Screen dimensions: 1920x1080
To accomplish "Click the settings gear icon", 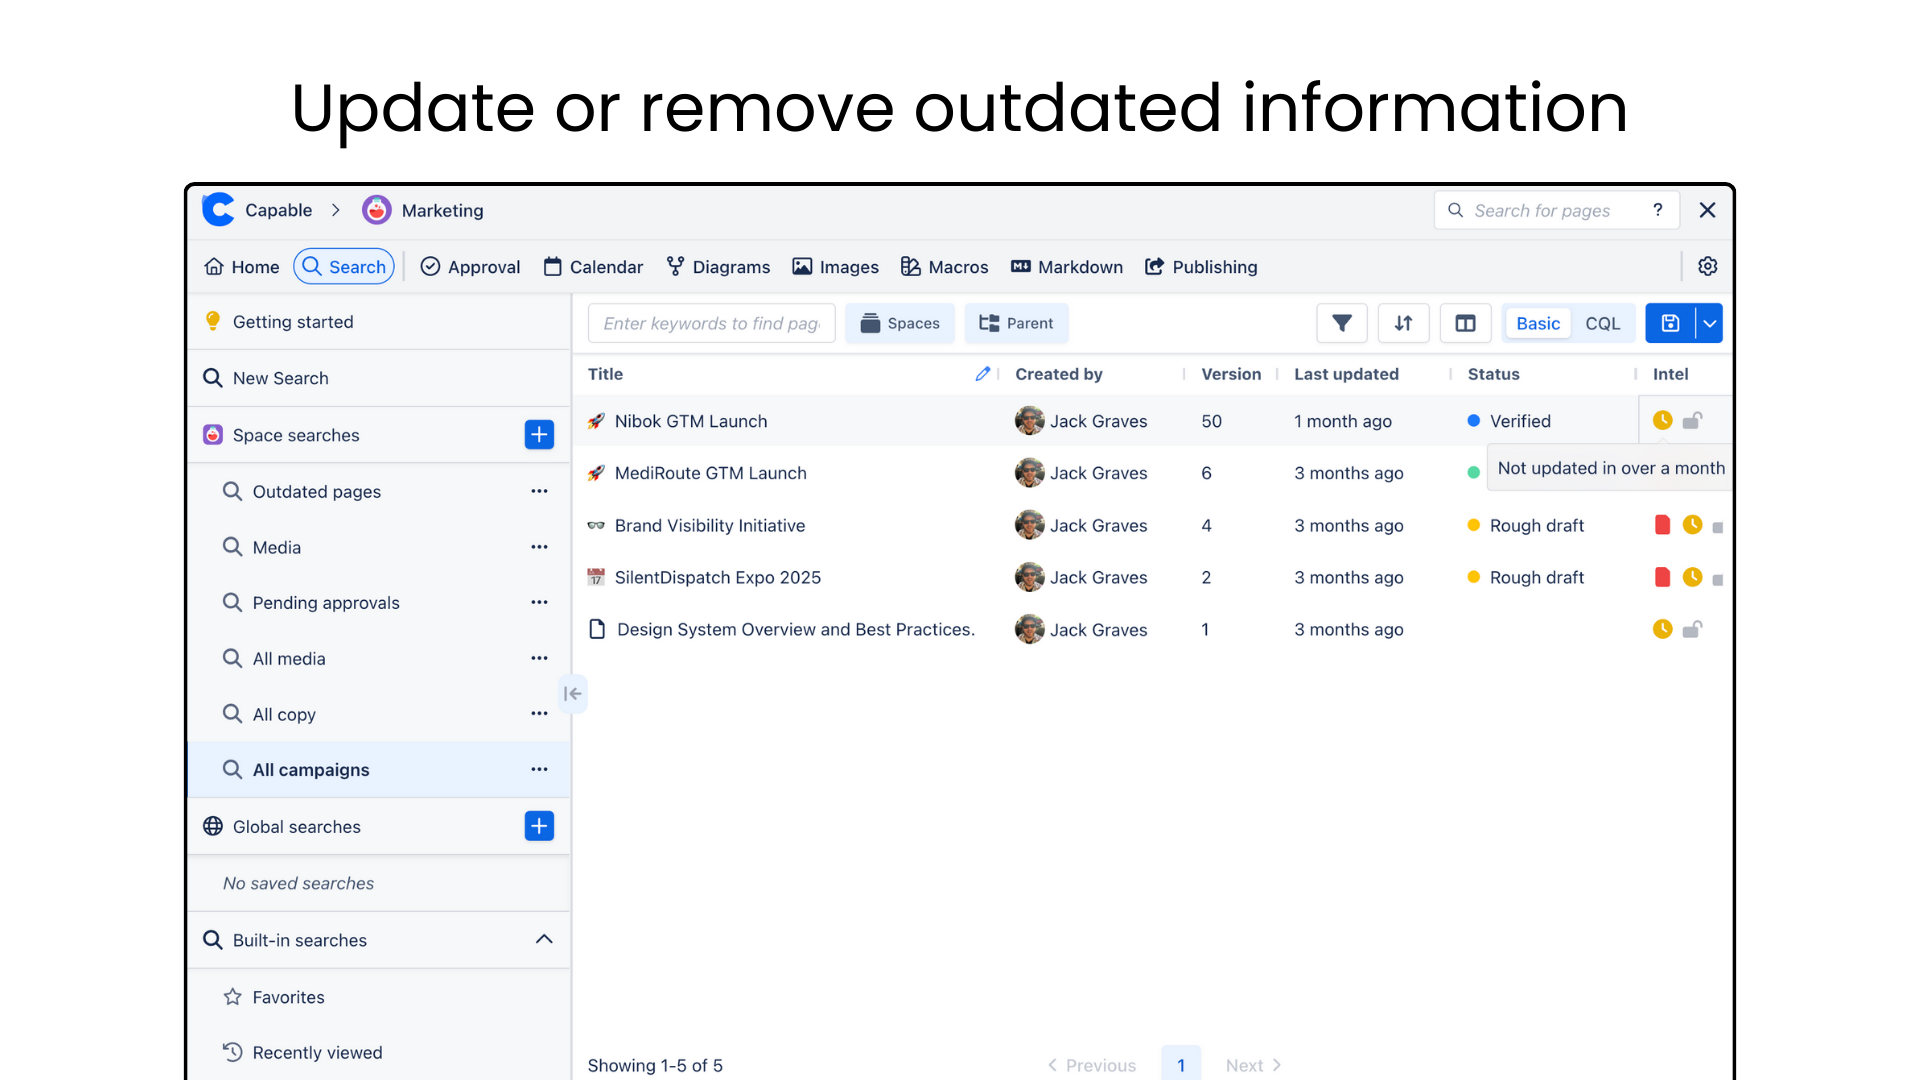I will (x=1708, y=266).
